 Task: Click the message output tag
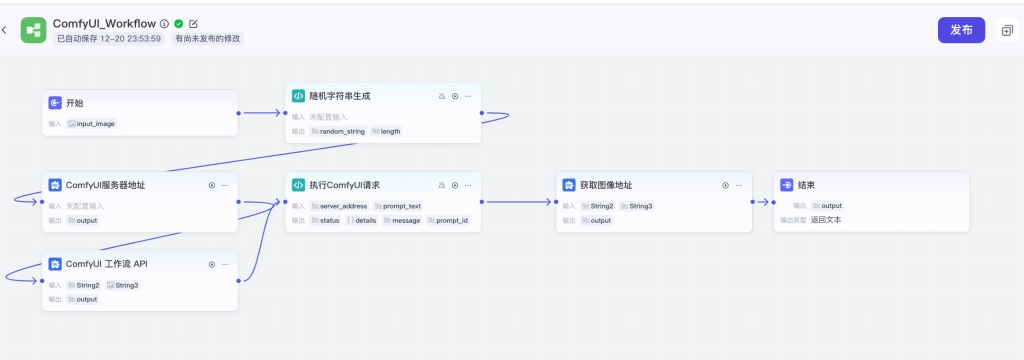(402, 220)
